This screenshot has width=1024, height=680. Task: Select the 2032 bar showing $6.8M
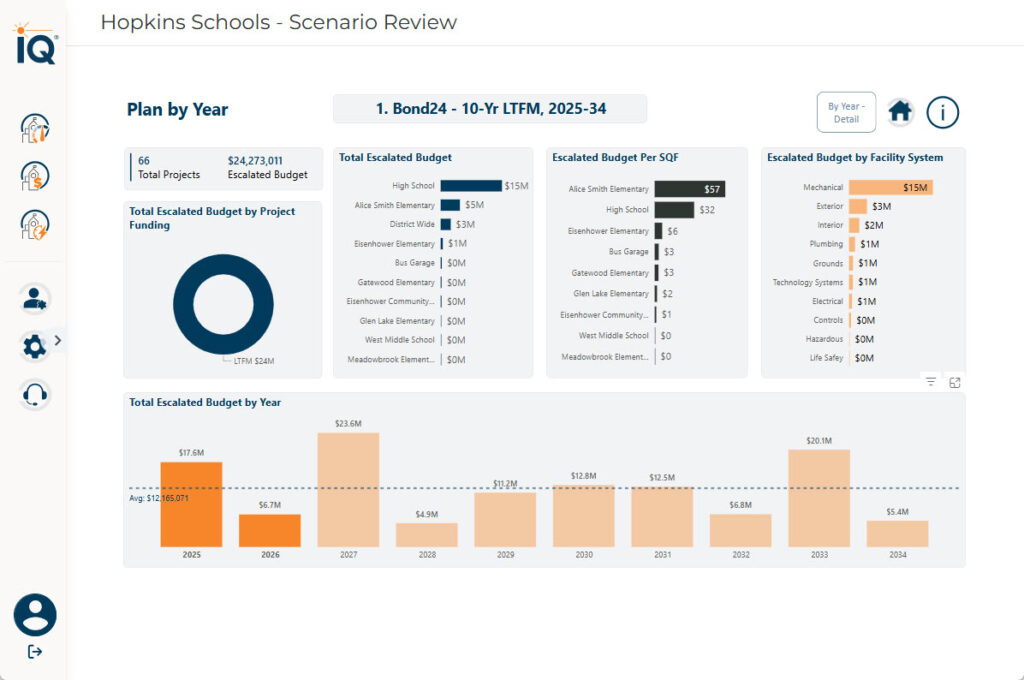tap(741, 530)
